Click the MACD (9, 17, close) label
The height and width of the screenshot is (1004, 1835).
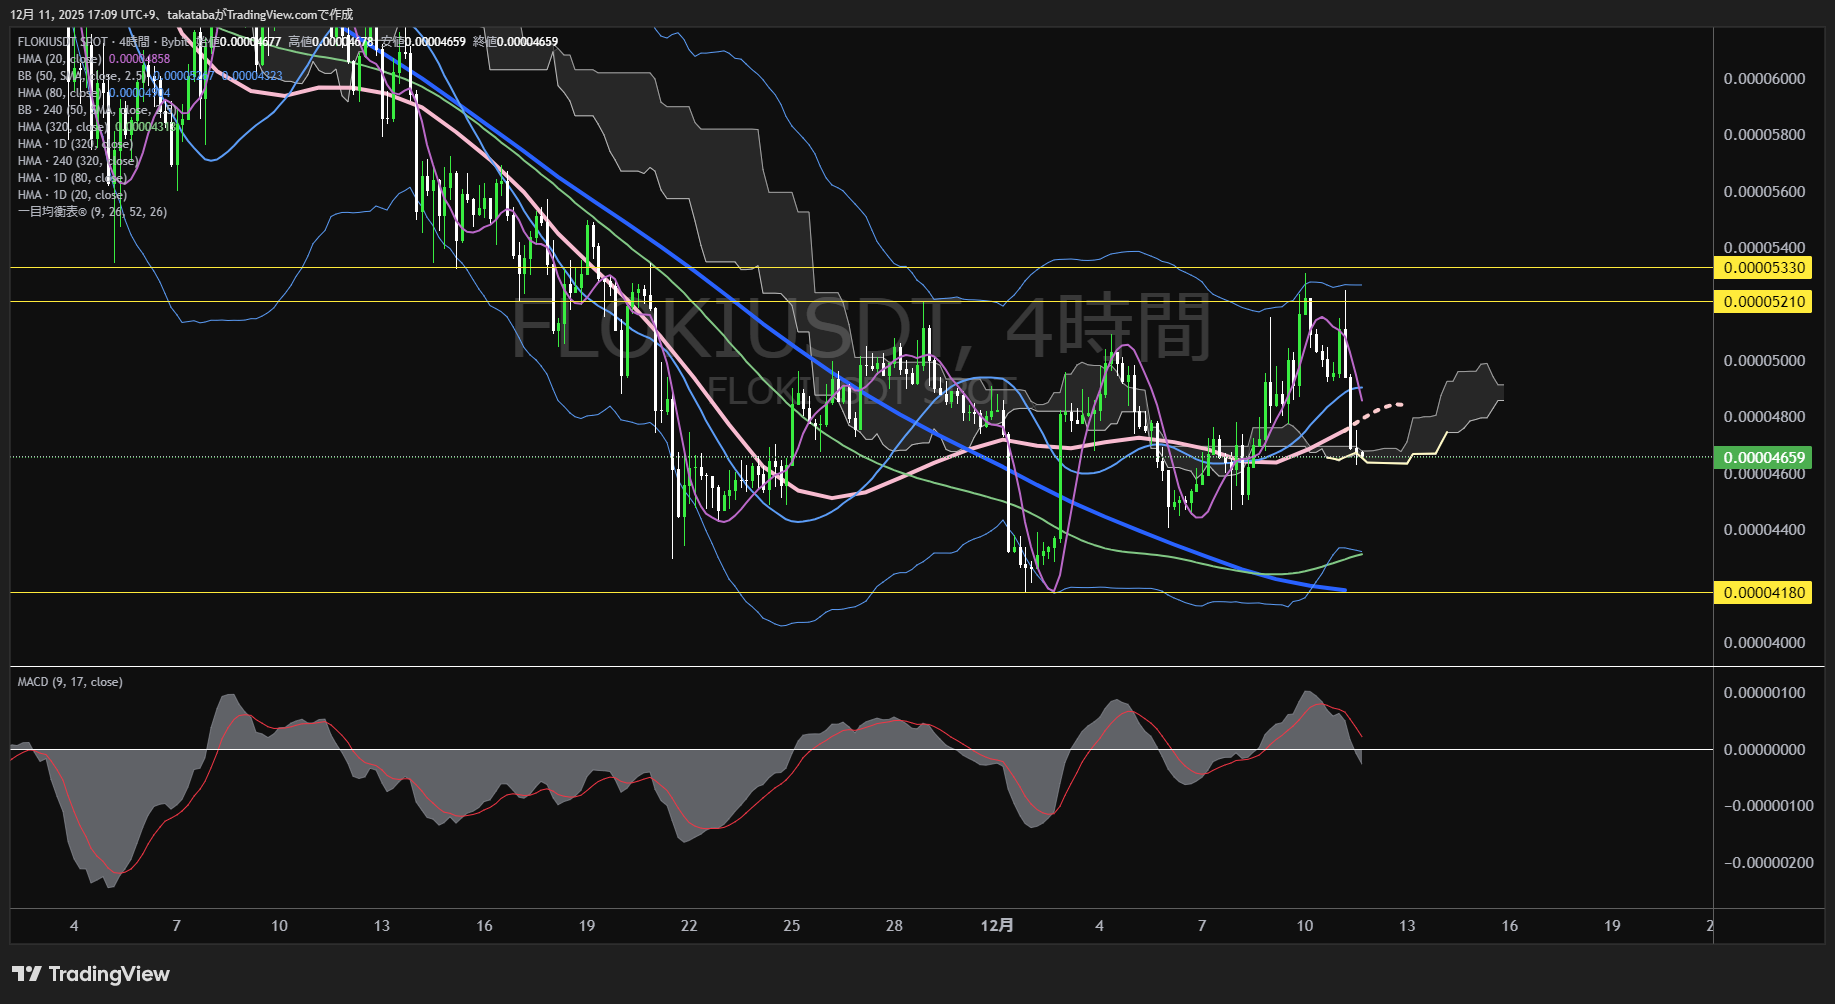point(70,682)
